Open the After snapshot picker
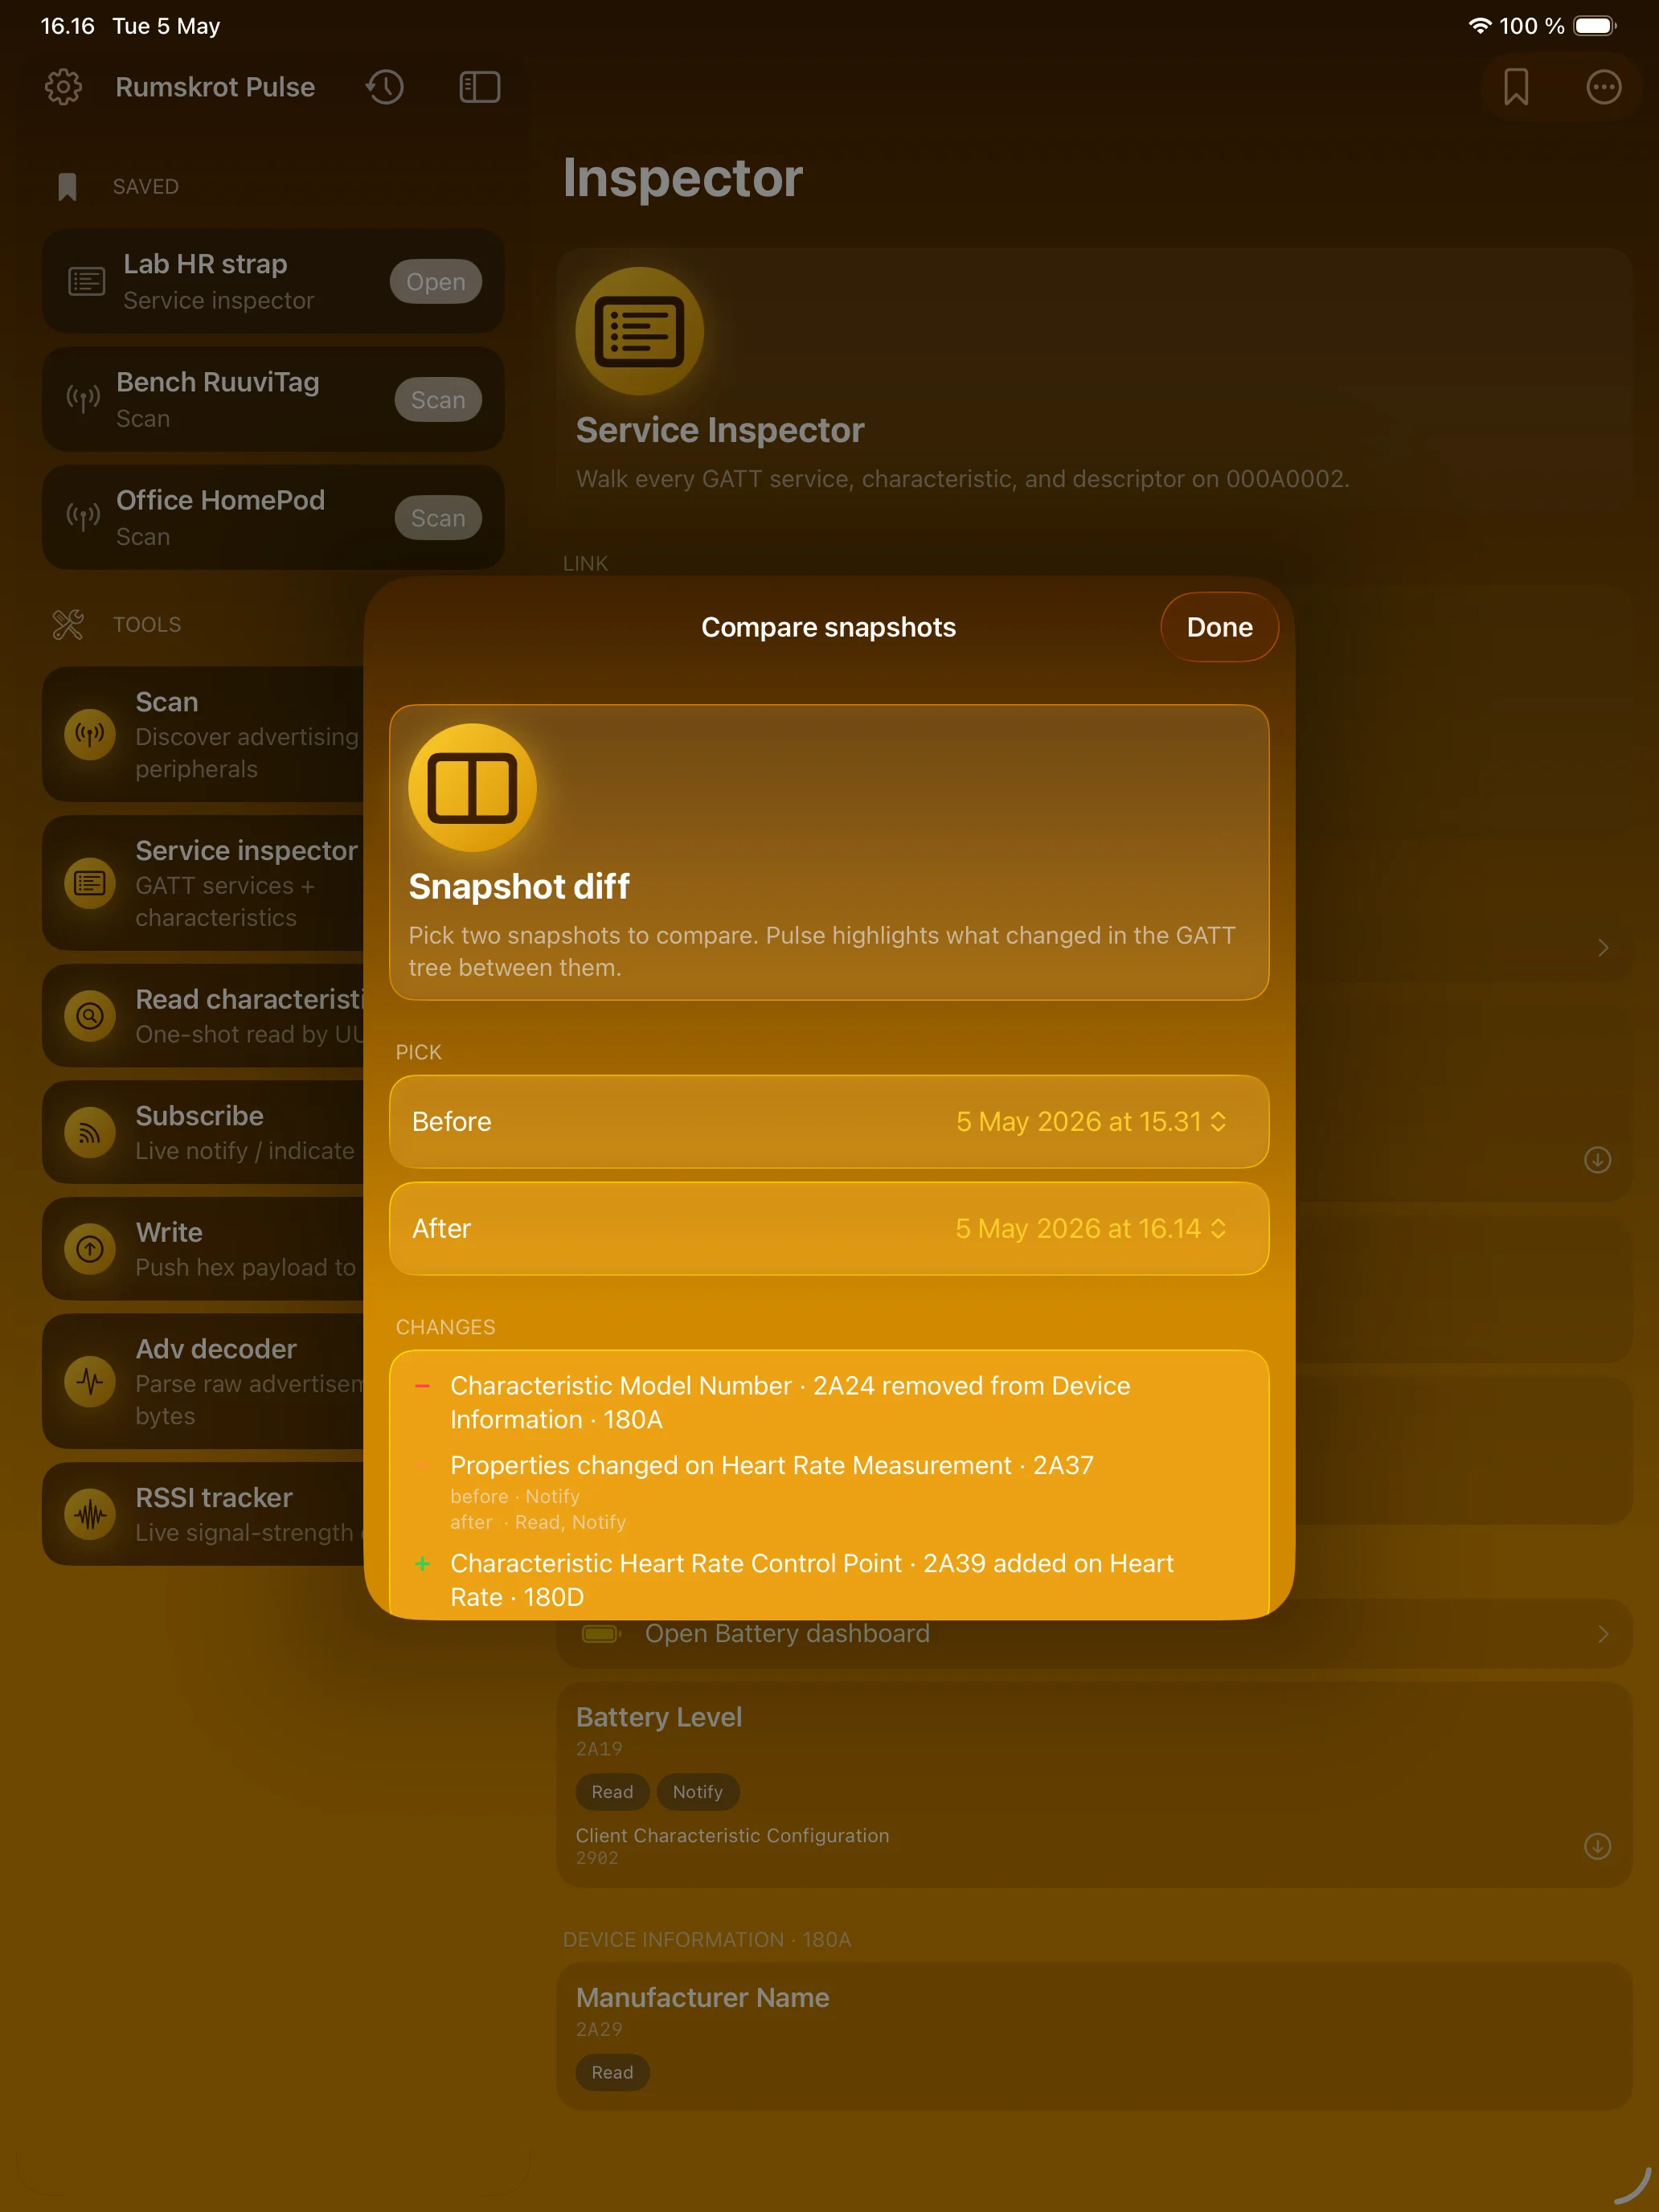Screen dimensions: 1659x2212 [x=829, y=1229]
